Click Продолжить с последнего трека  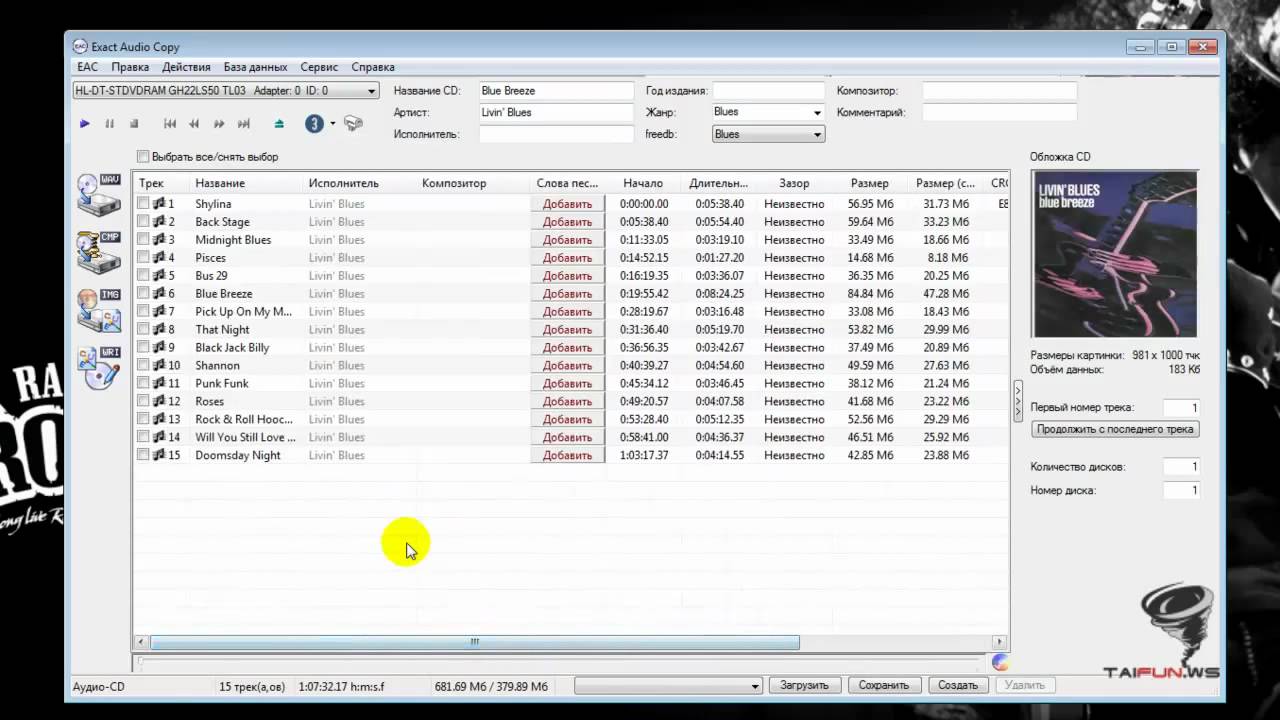tap(1115, 429)
